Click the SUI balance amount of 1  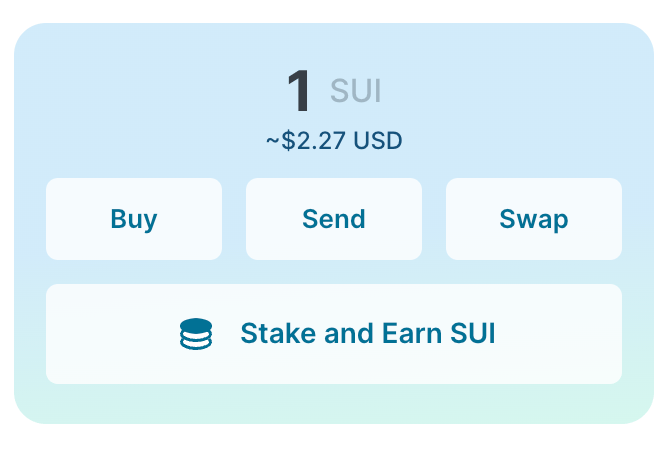(299, 90)
